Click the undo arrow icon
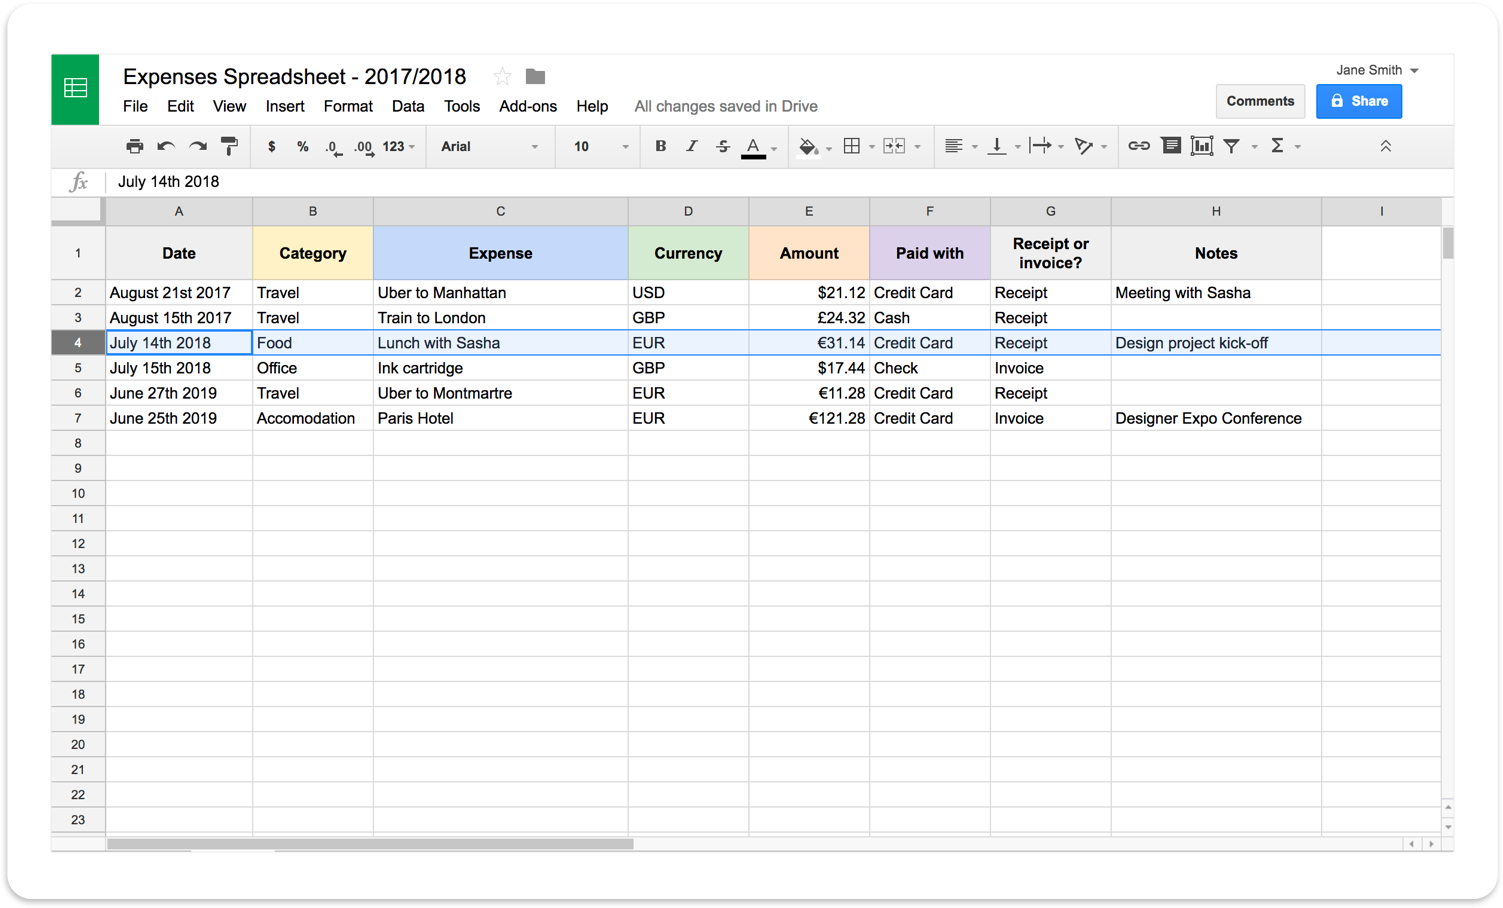This screenshot has width=1503, height=908. [x=166, y=146]
